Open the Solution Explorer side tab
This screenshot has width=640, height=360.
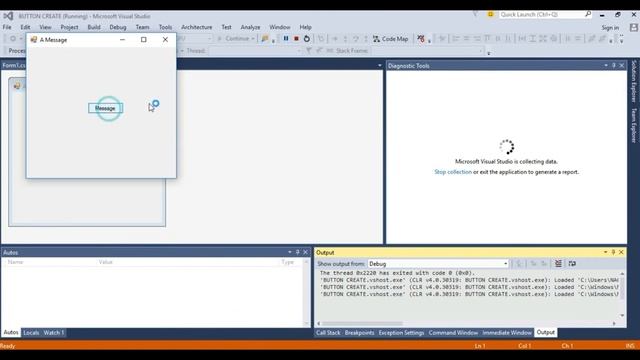click(634, 81)
